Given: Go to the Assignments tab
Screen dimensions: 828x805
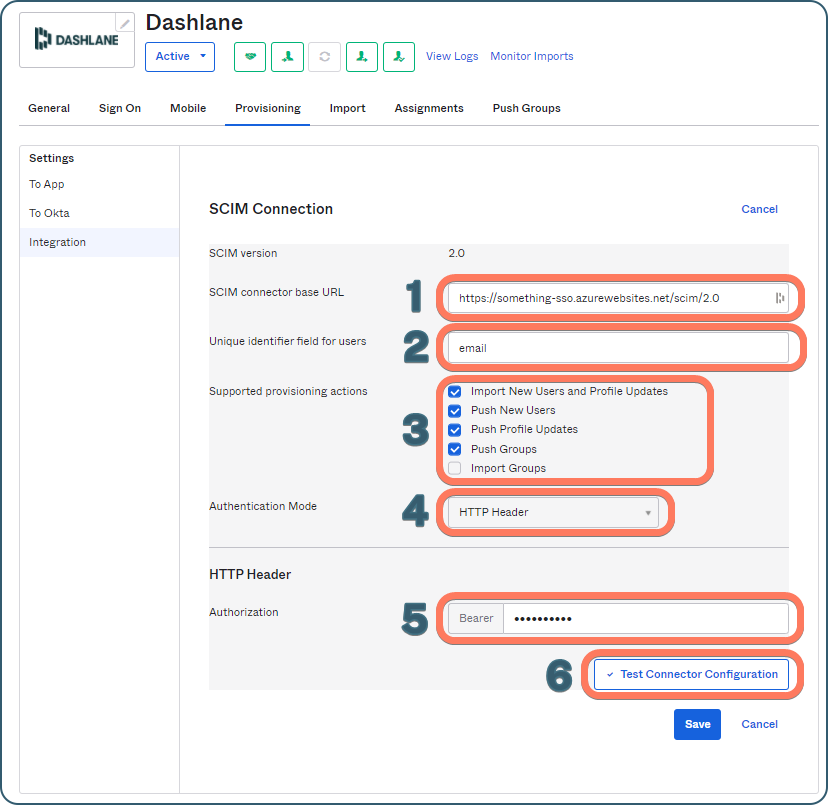Looking at the screenshot, I should point(429,108).
